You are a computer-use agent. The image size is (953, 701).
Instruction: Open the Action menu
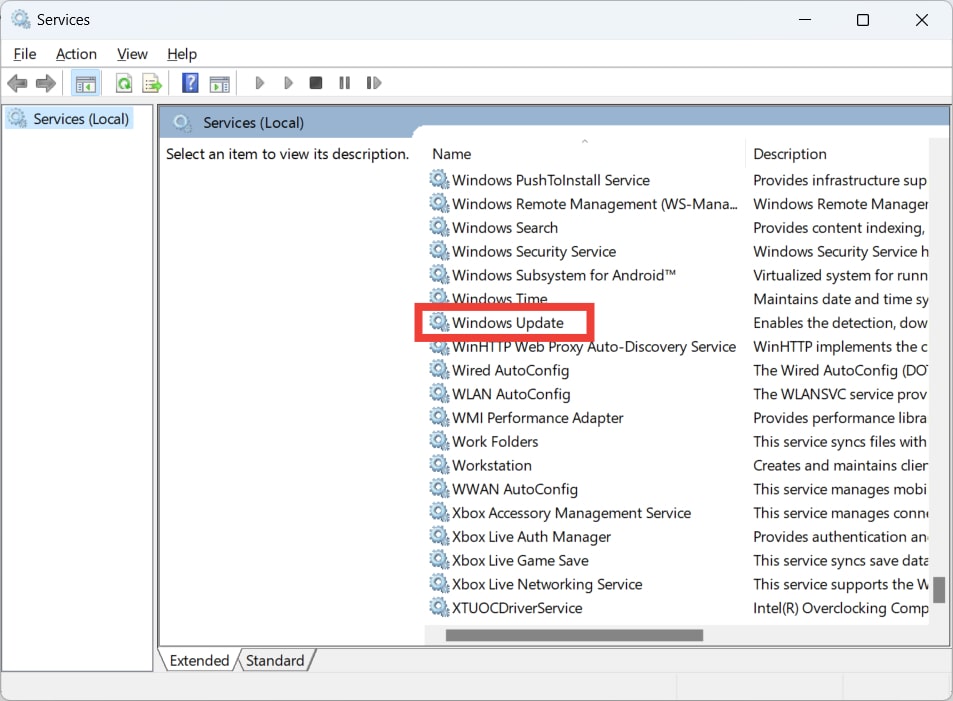[x=76, y=54]
